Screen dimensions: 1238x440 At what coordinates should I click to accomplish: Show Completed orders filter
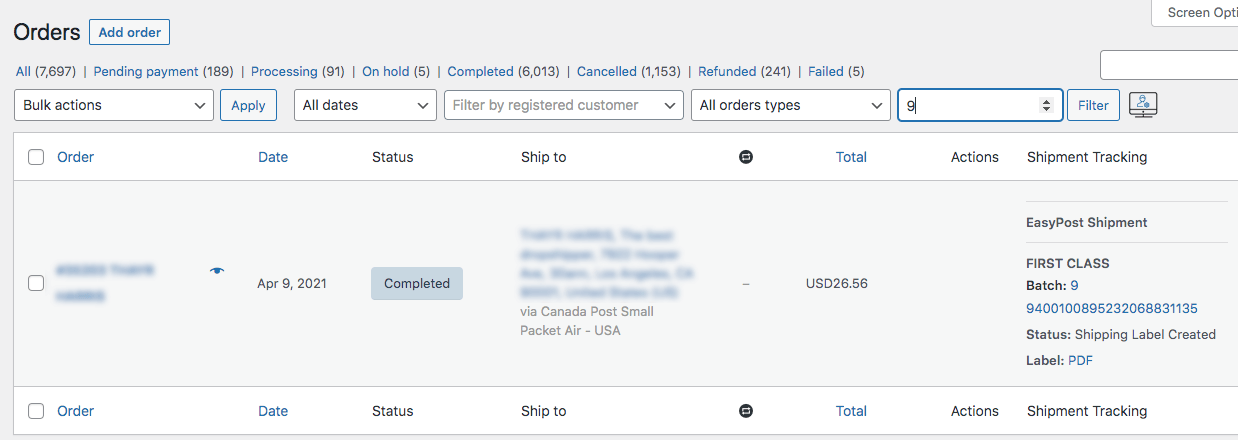481,72
